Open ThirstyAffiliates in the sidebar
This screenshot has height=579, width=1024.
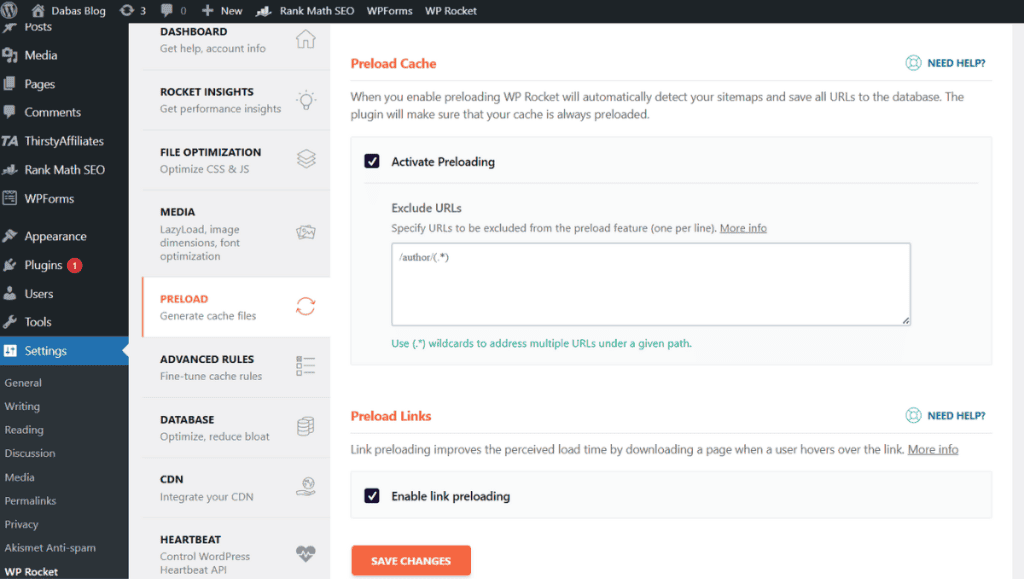point(64,141)
